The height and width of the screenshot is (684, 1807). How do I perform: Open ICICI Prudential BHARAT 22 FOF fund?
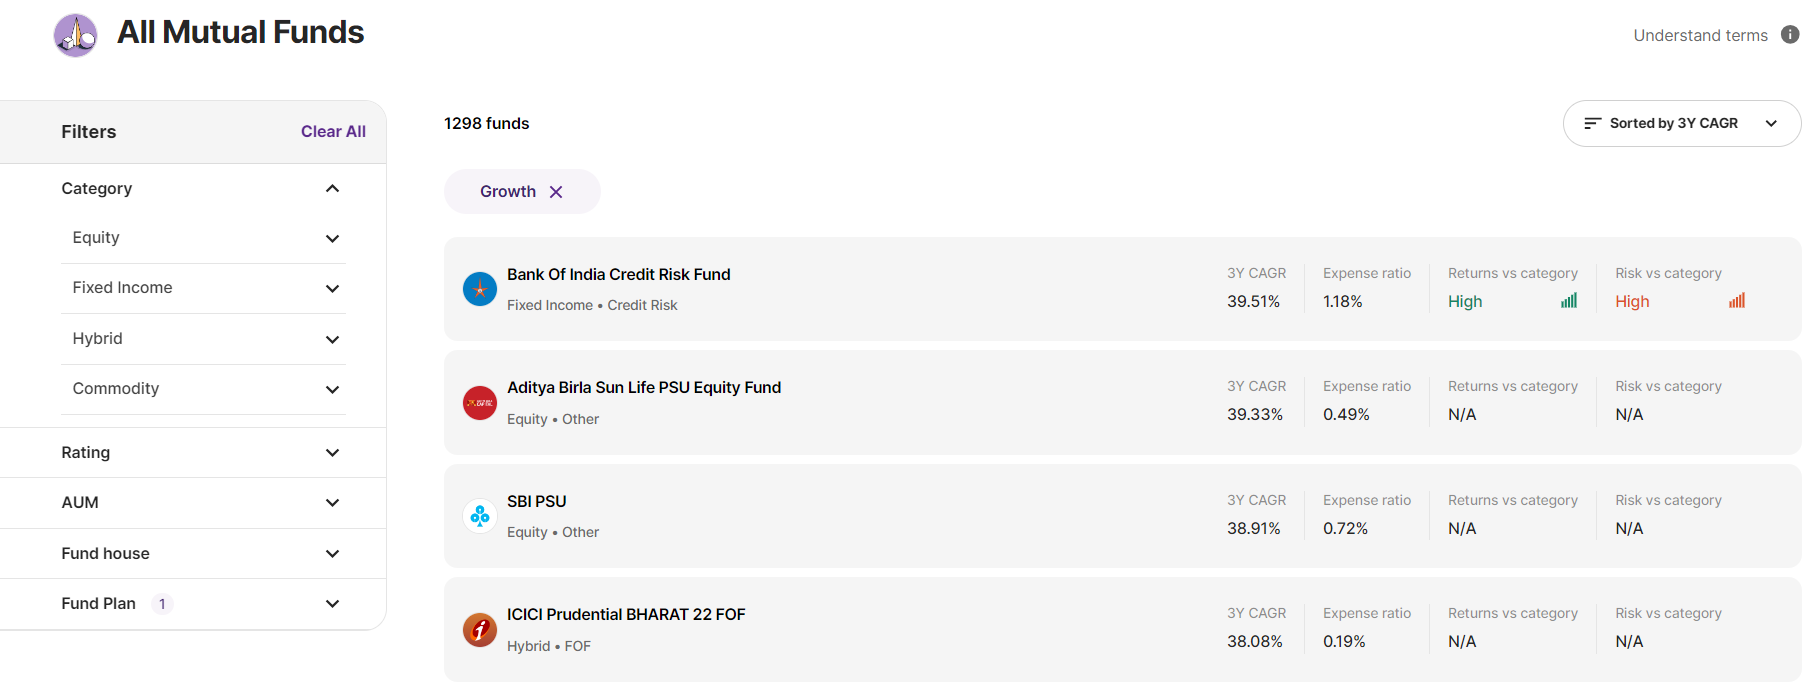[x=626, y=615]
